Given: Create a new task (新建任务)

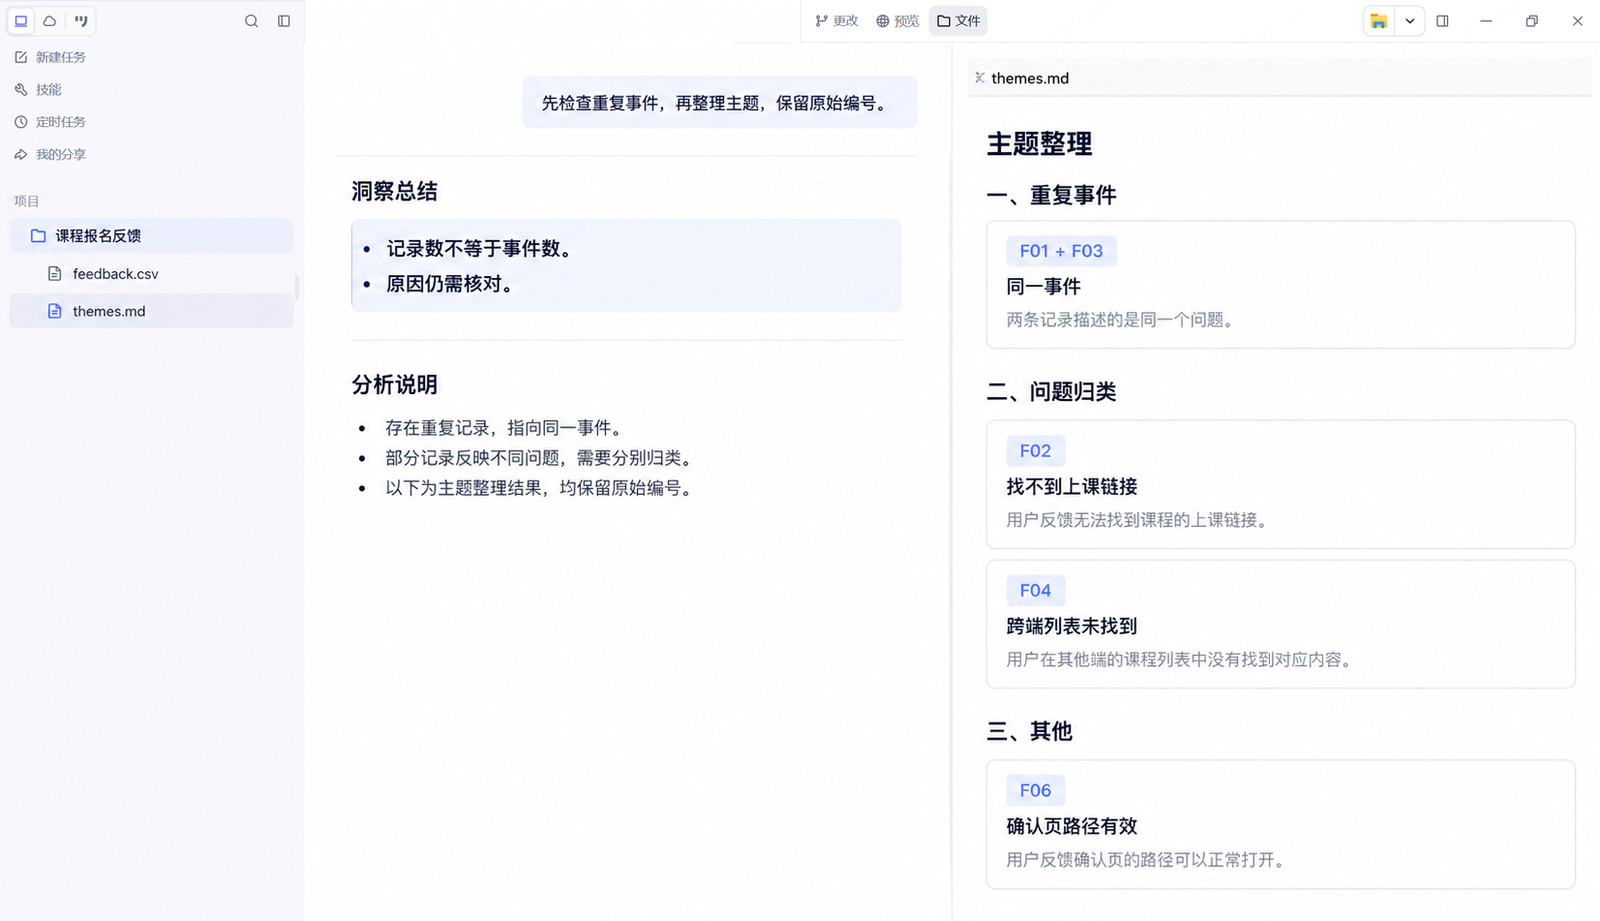Looking at the screenshot, I should [x=50, y=57].
